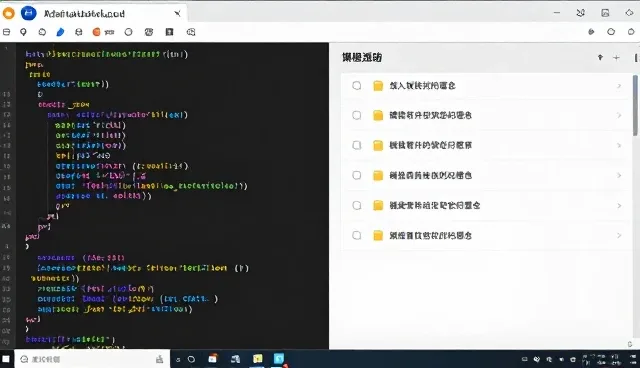Click the circle Cortana taskbar icon
This screenshot has width=640, height=368.
191,359
